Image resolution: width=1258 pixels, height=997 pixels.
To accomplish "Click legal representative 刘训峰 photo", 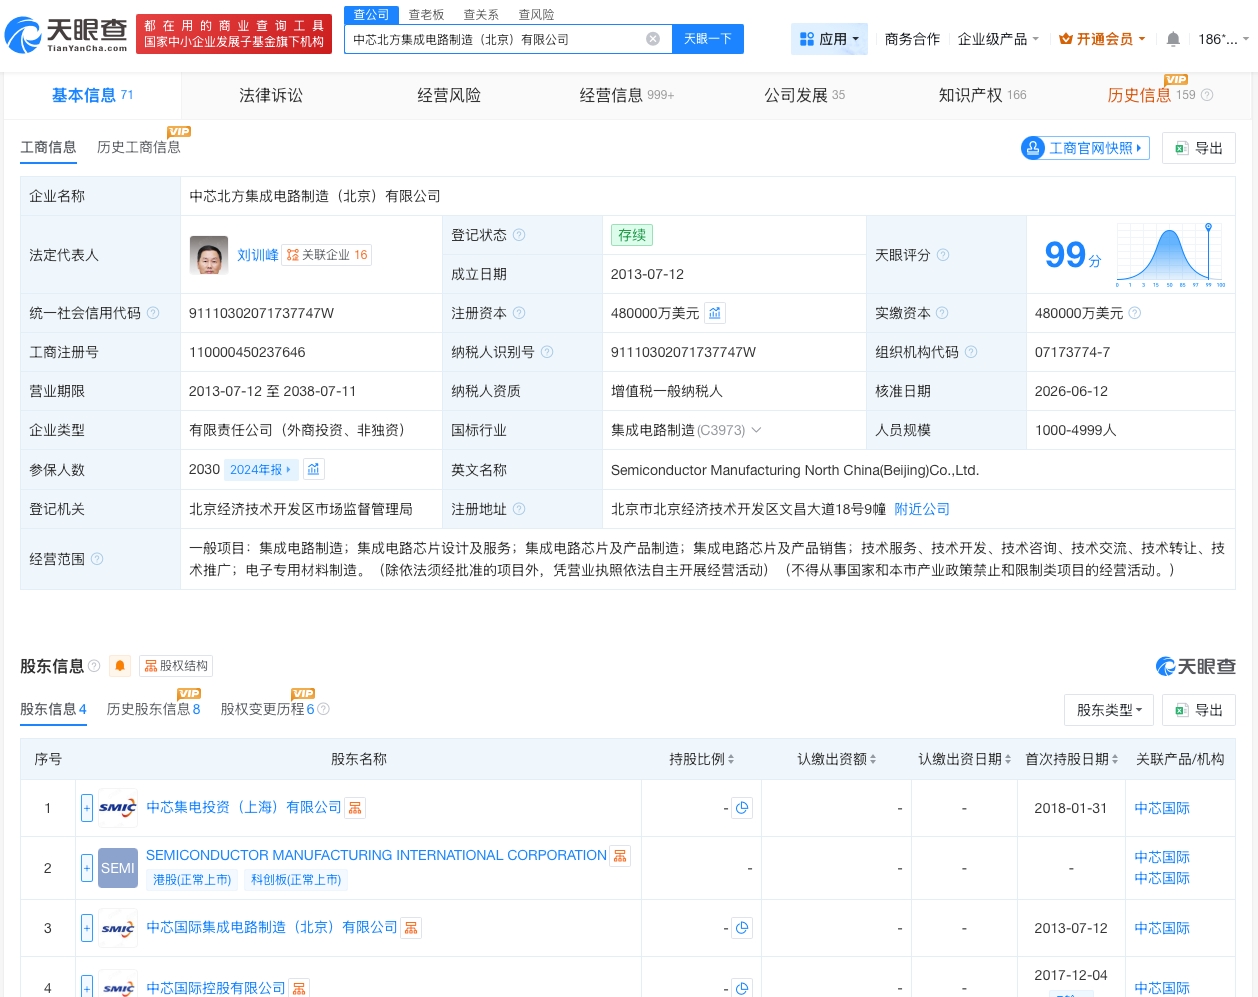I will tap(209, 255).
